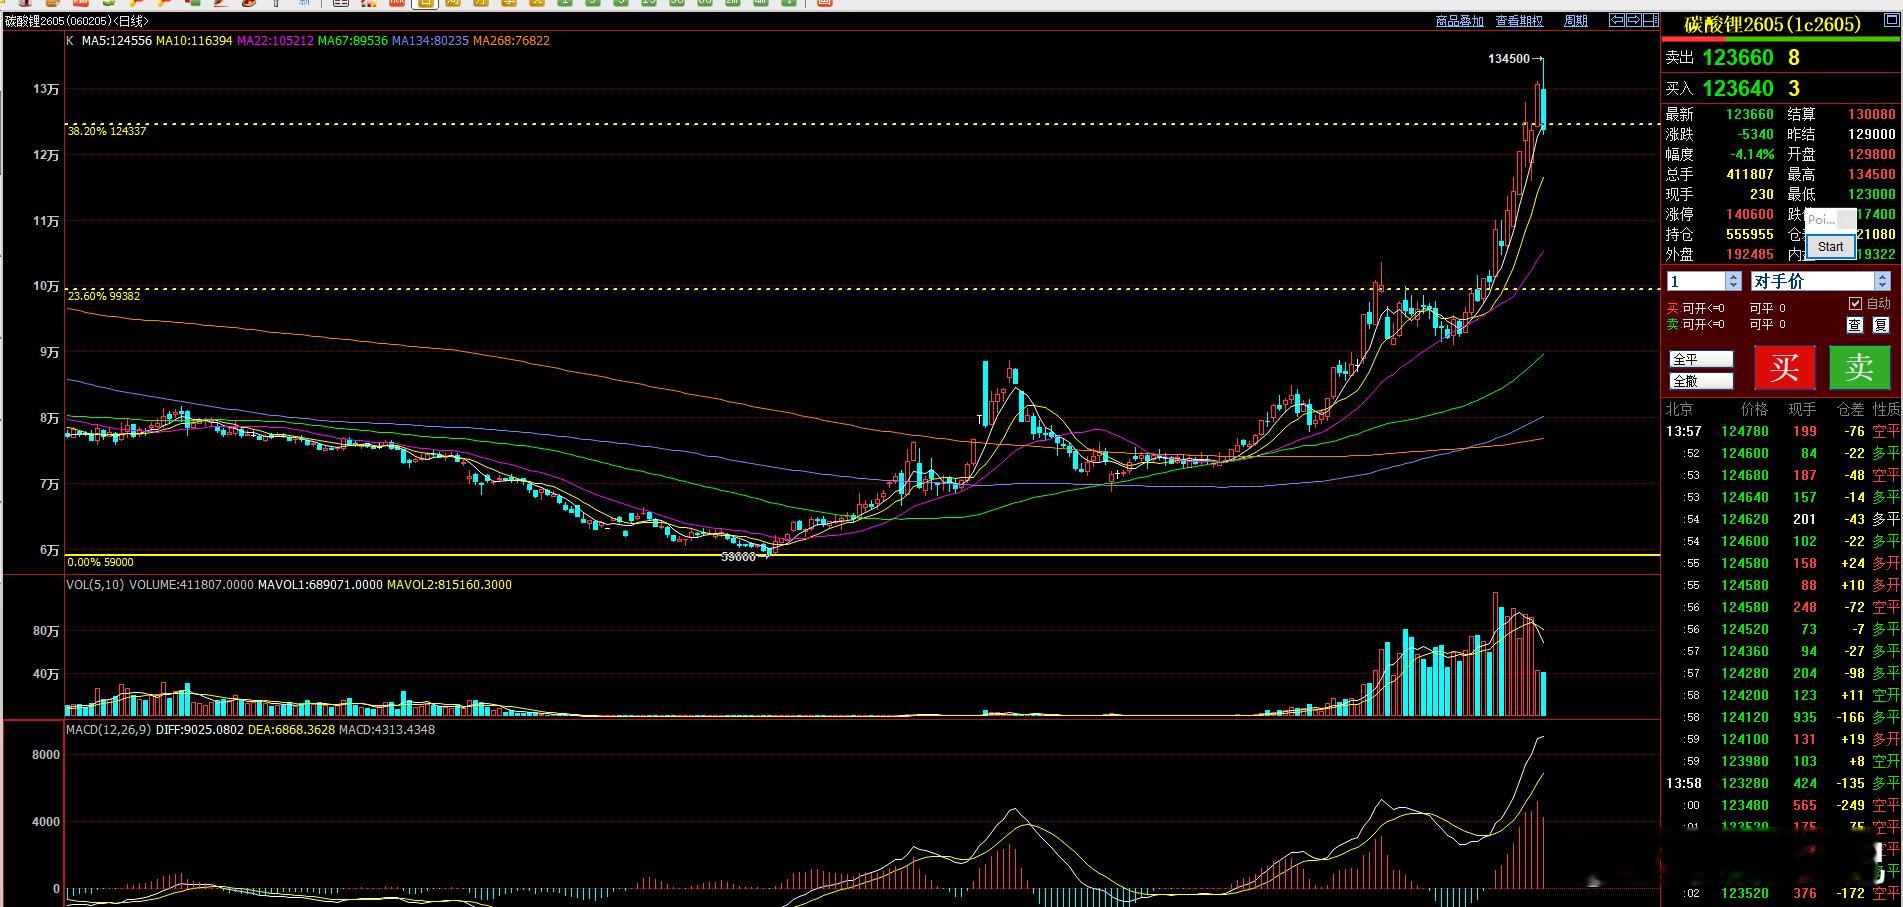The height and width of the screenshot is (907, 1903).
Task: Click the MA5:124556 indicator label
Action: click(x=116, y=41)
